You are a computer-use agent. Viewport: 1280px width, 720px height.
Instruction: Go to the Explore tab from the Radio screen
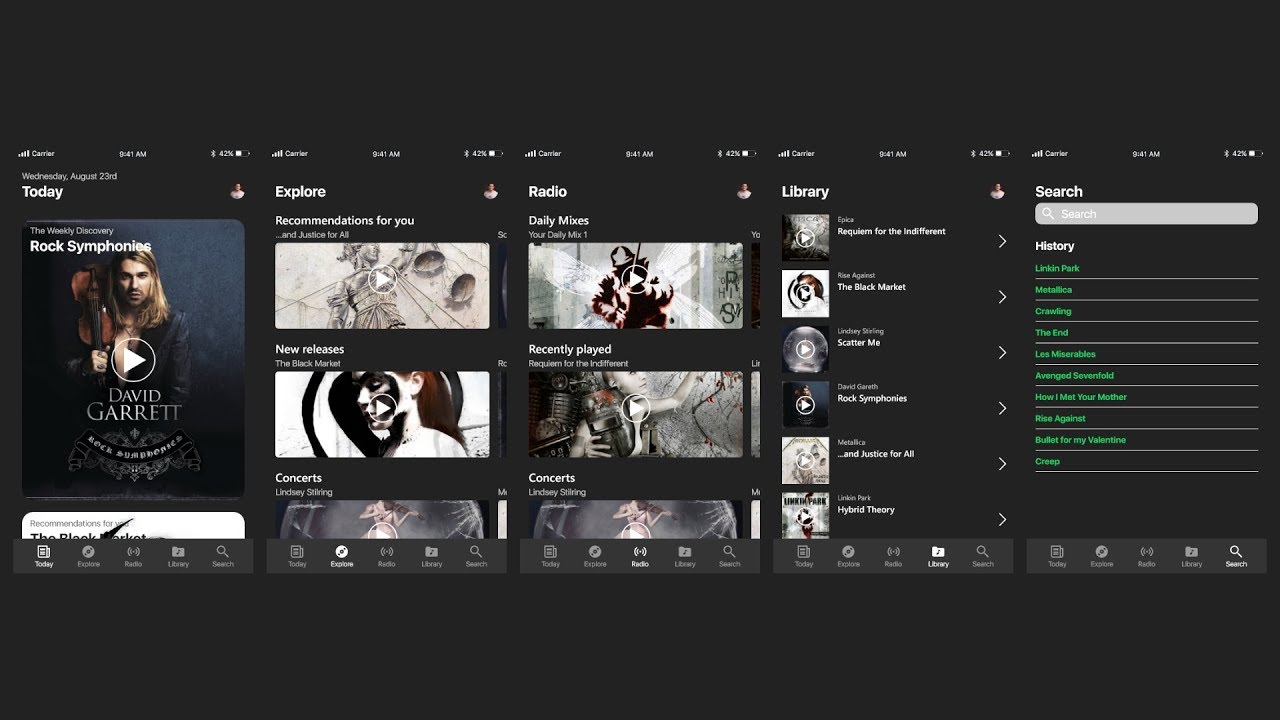[x=595, y=556]
